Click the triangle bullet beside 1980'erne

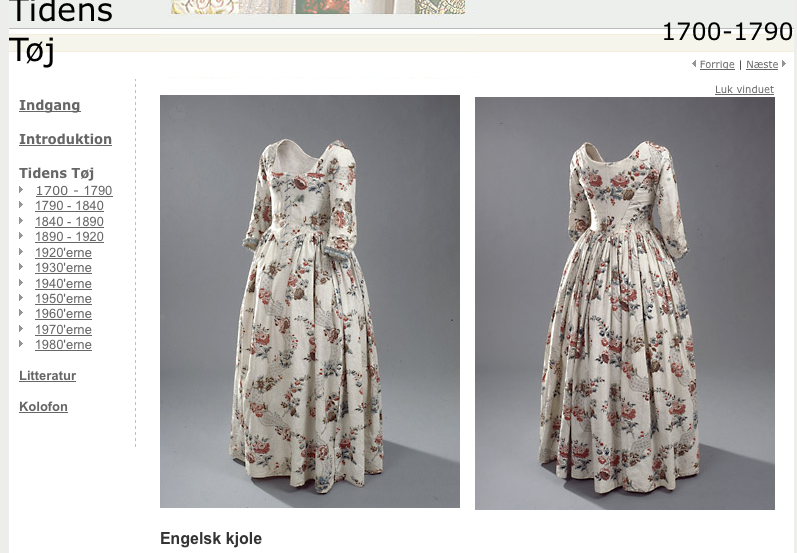pyautogui.click(x=21, y=344)
